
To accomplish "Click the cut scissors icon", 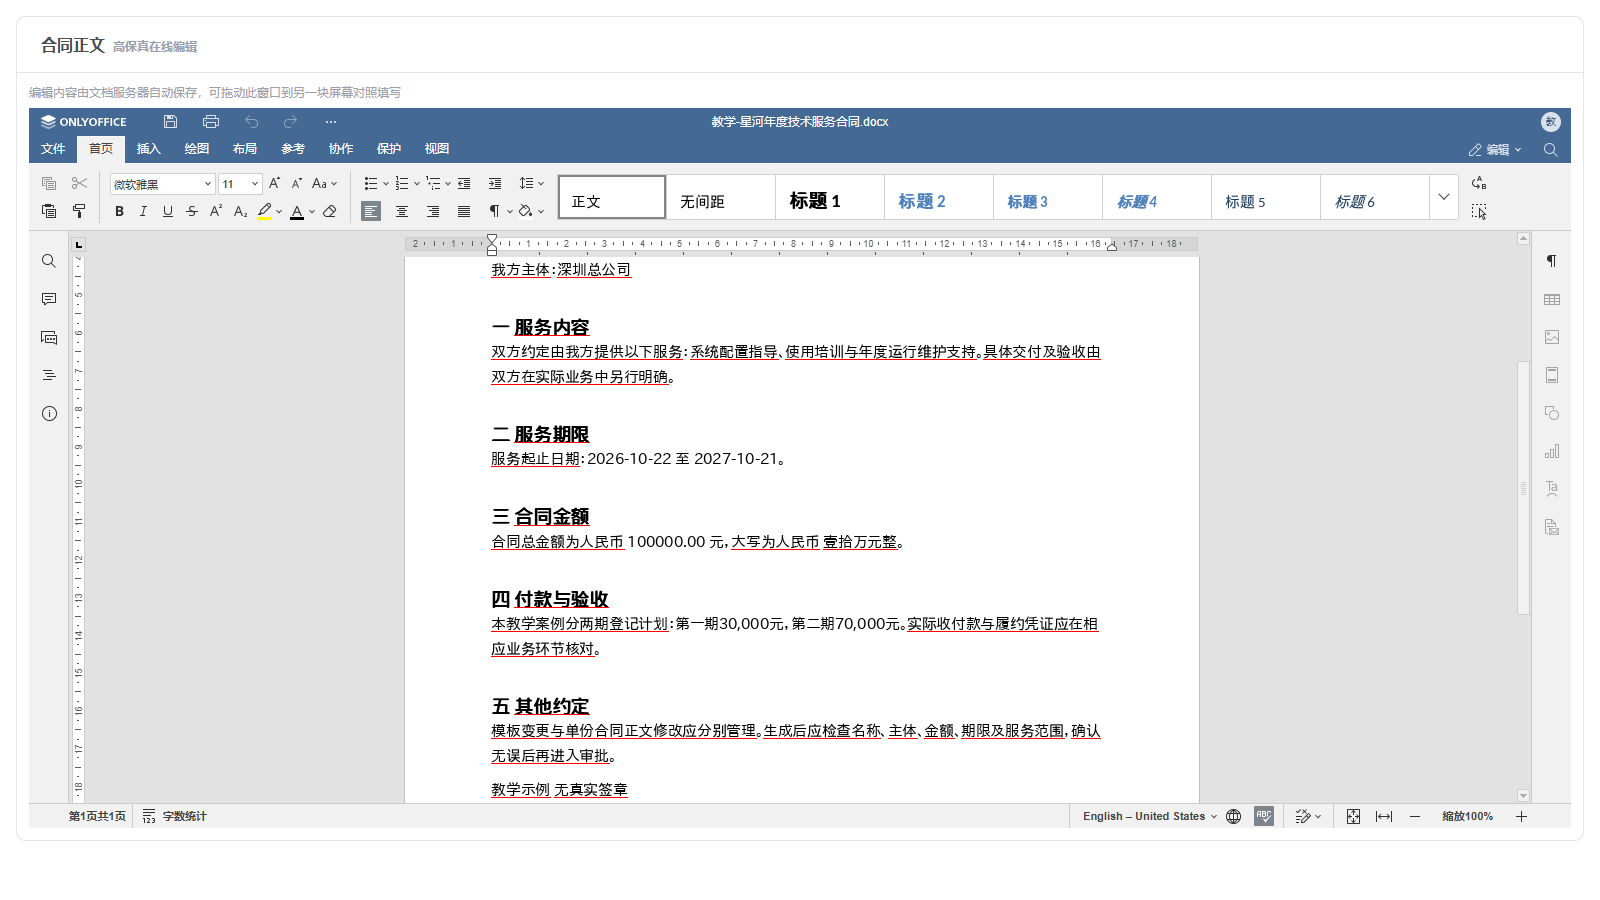I will point(79,183).
